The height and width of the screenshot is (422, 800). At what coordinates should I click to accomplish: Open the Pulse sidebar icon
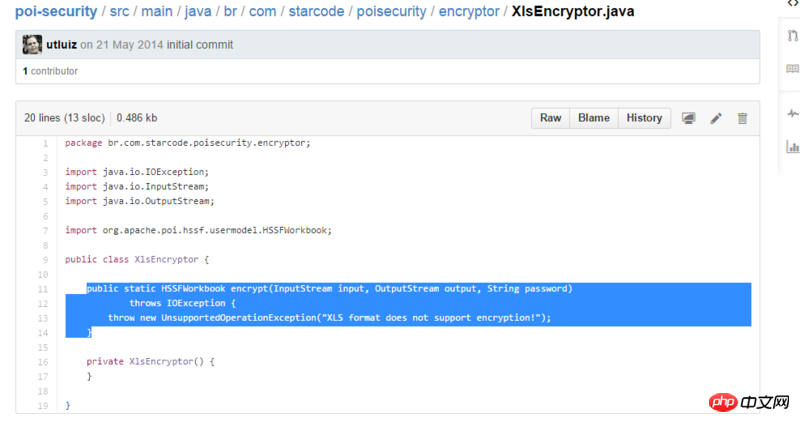tap(793, 112)
